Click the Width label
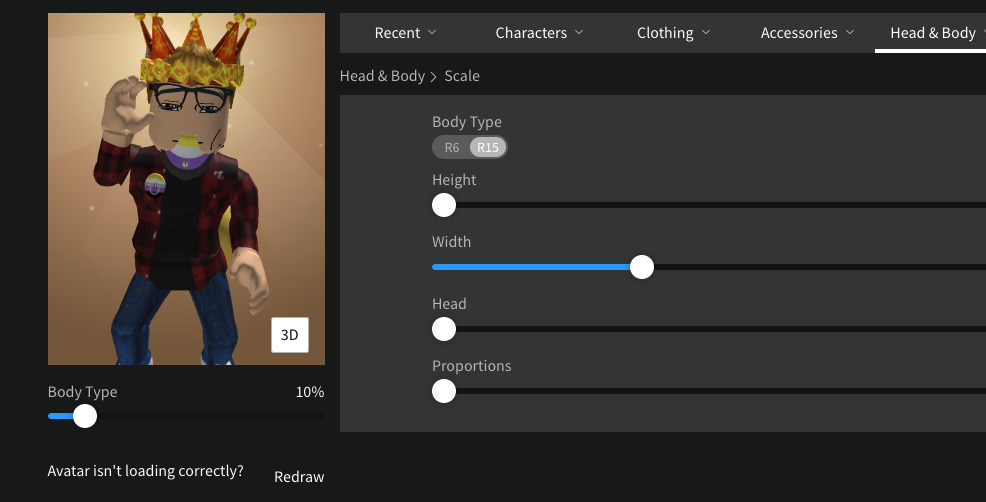Screen dimensions: 986x502 [451, 242]
